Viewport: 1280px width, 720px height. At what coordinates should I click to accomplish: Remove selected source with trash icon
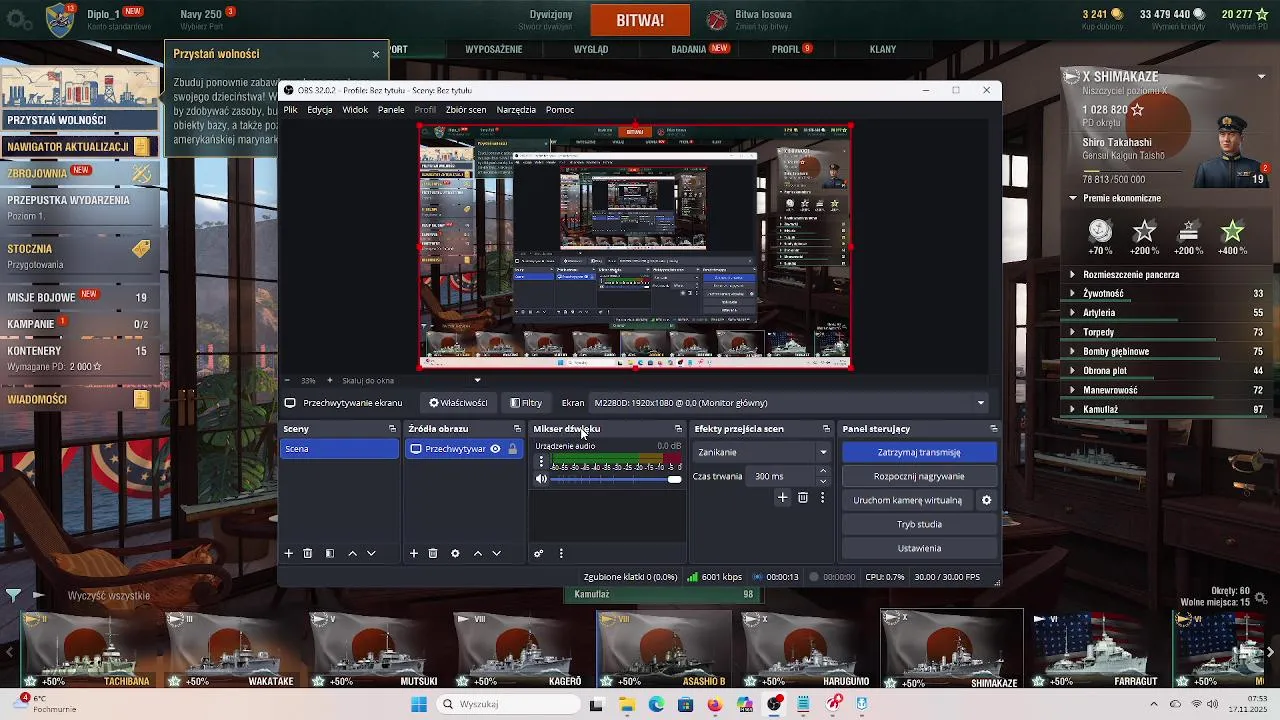433,553
